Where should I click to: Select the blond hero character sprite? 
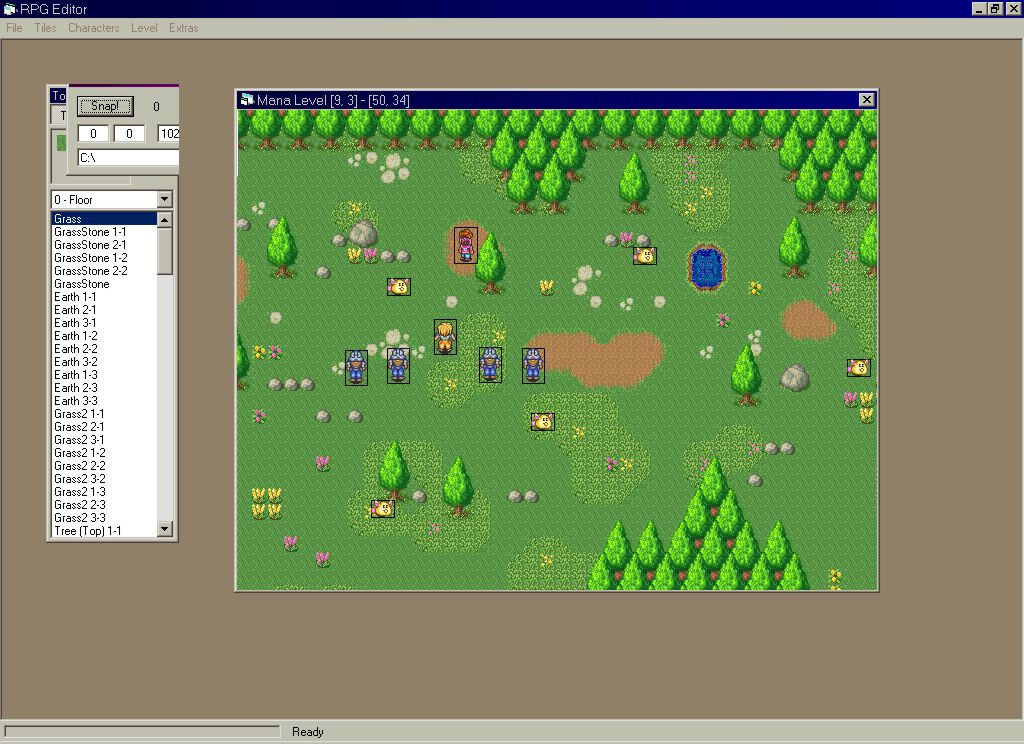click(x=445, y=336)
